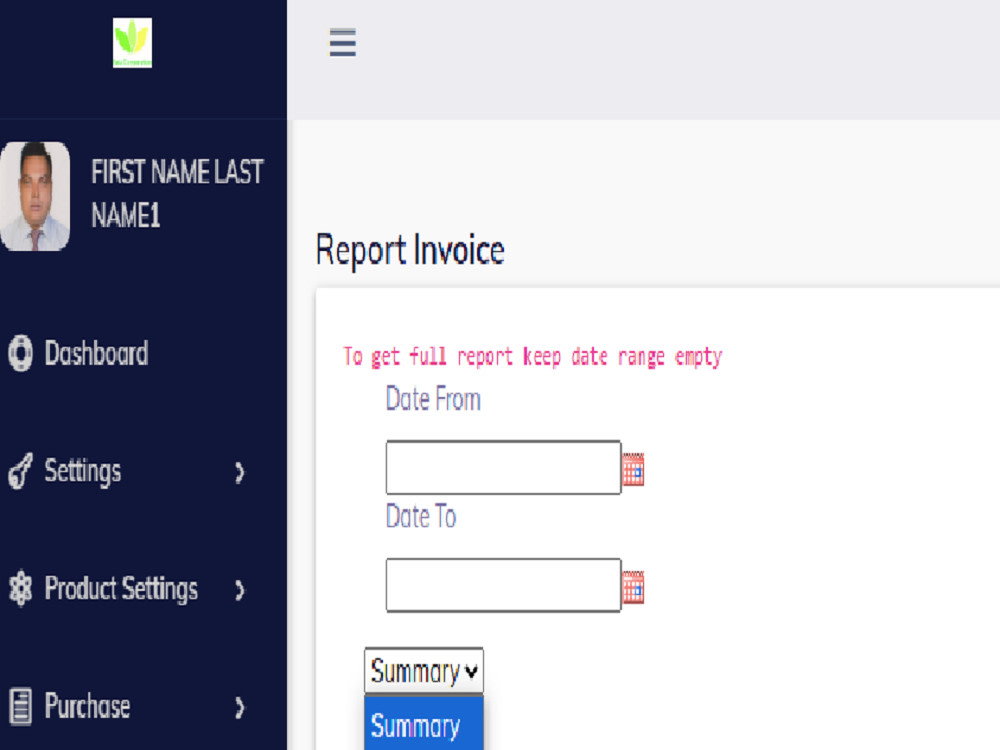Screen dimensions: 1000x750
Task: Click the FIRST NAME LAST NAME1 username
Action: 177,193
